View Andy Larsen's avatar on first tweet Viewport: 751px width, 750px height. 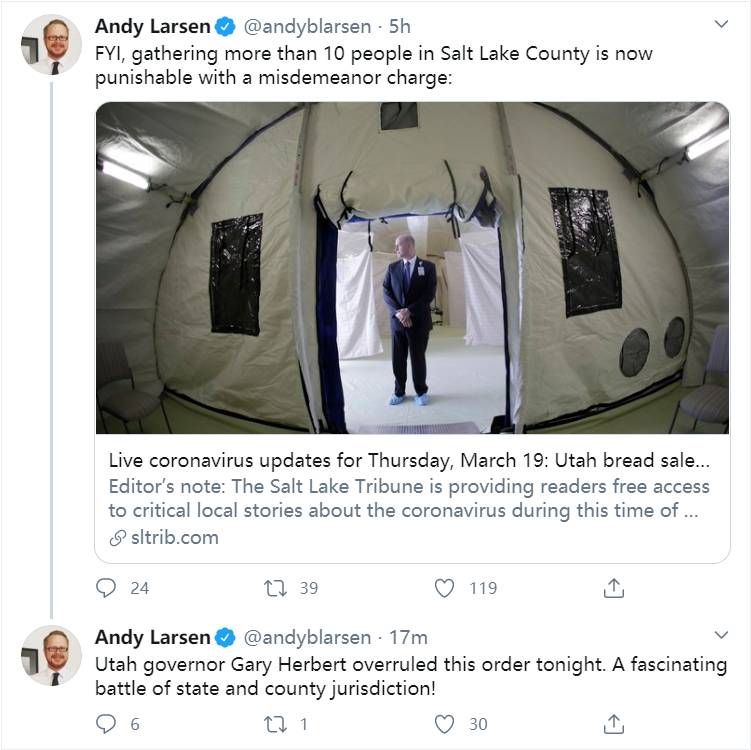coord(51,45)
